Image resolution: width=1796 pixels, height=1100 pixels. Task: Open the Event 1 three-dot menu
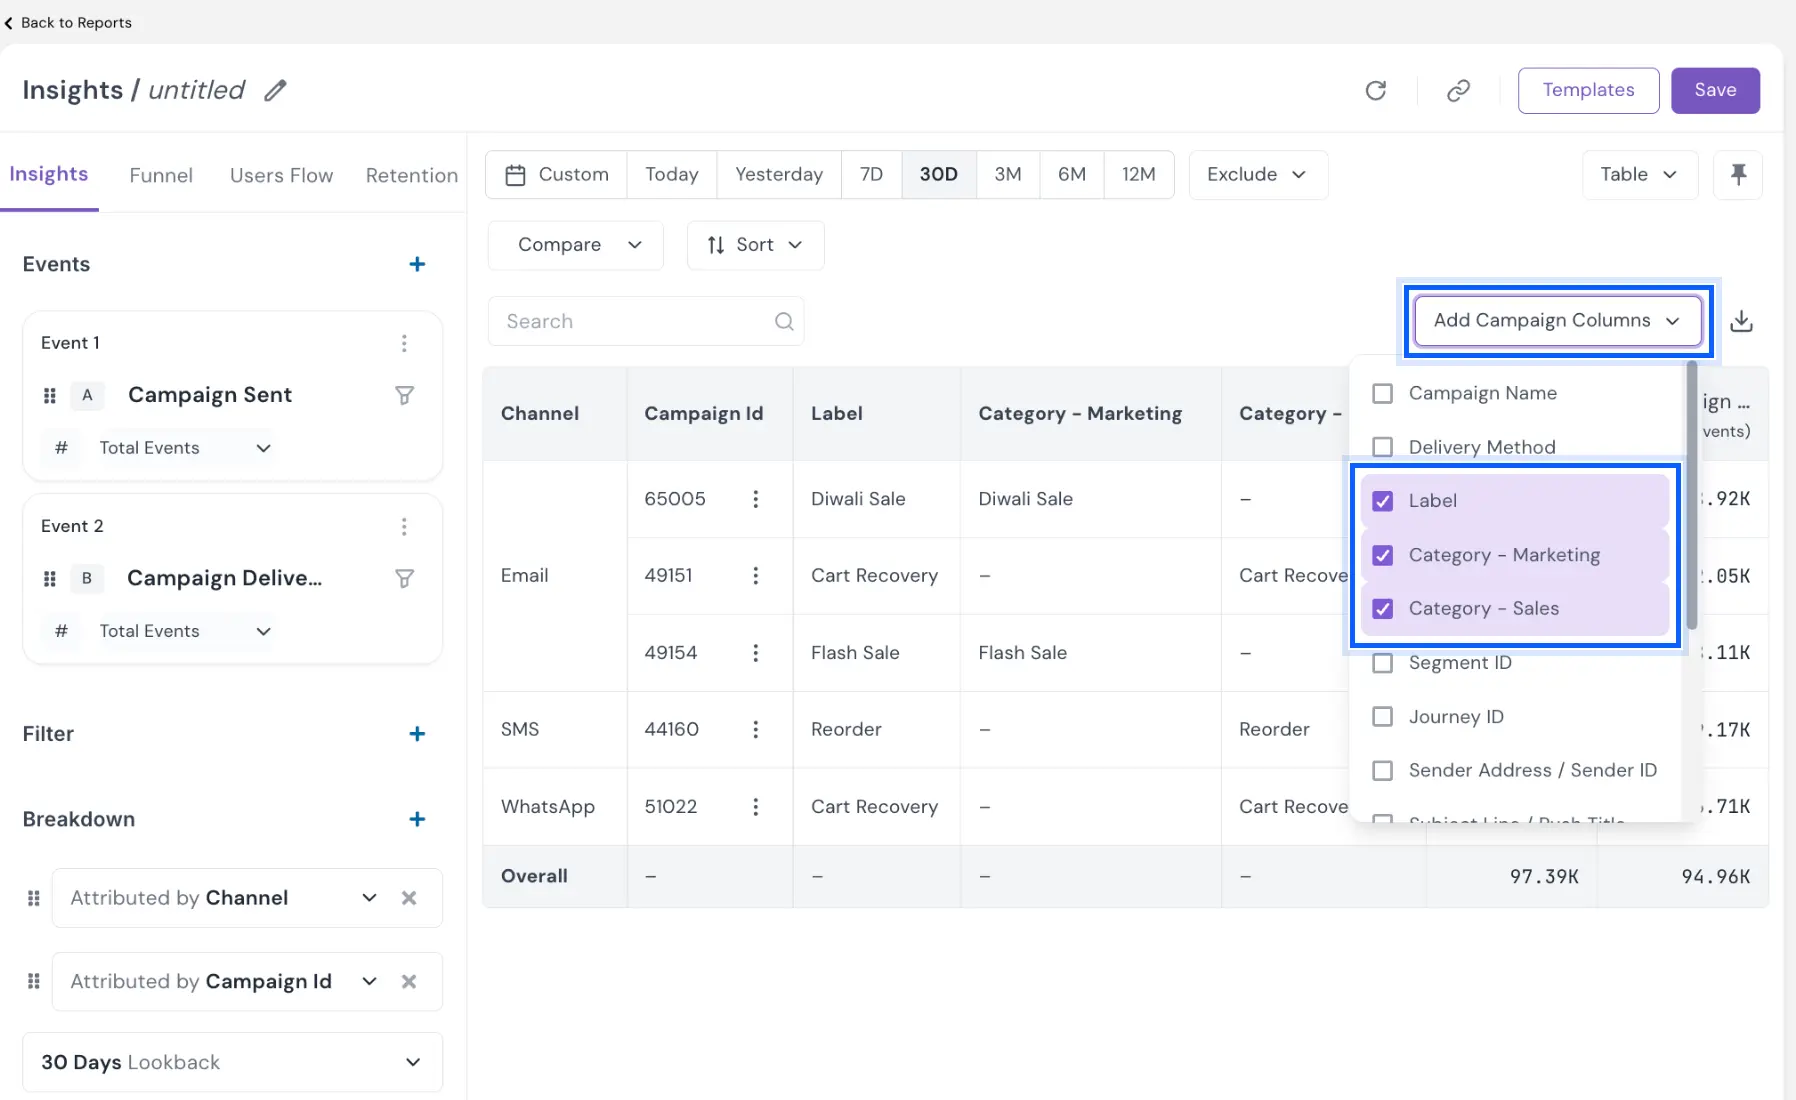[x=404, y=343]
